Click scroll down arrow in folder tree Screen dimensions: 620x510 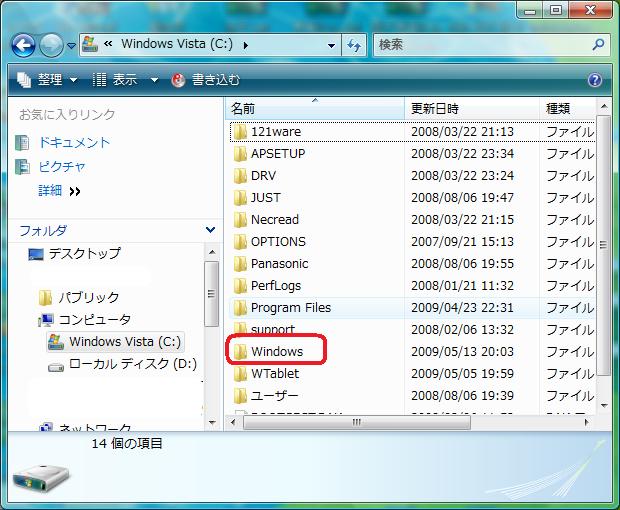pos(212,423)
